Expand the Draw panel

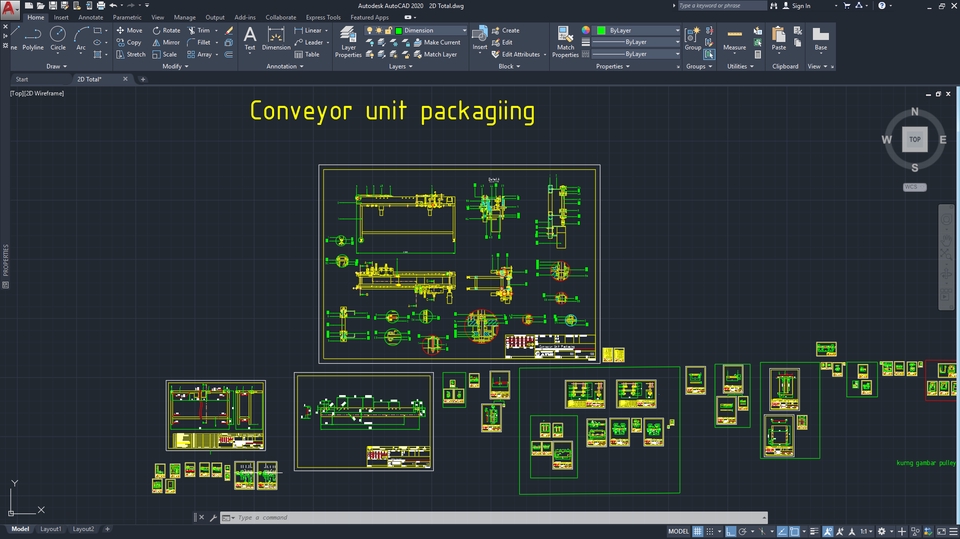[56, 66]
